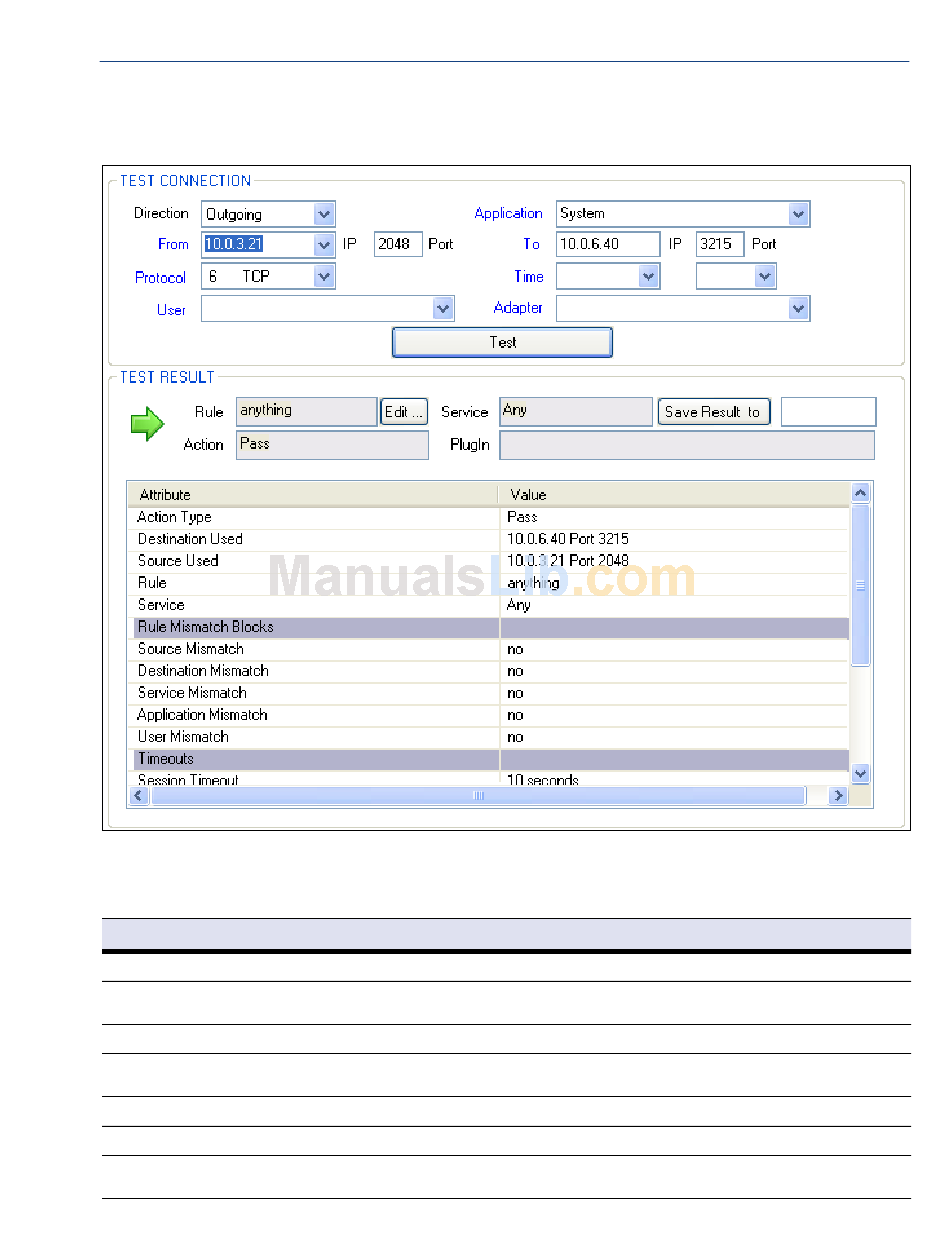Screen dimensions: 950x1260
Task: Click the Action field showing Pass
Action: (332, 445)
